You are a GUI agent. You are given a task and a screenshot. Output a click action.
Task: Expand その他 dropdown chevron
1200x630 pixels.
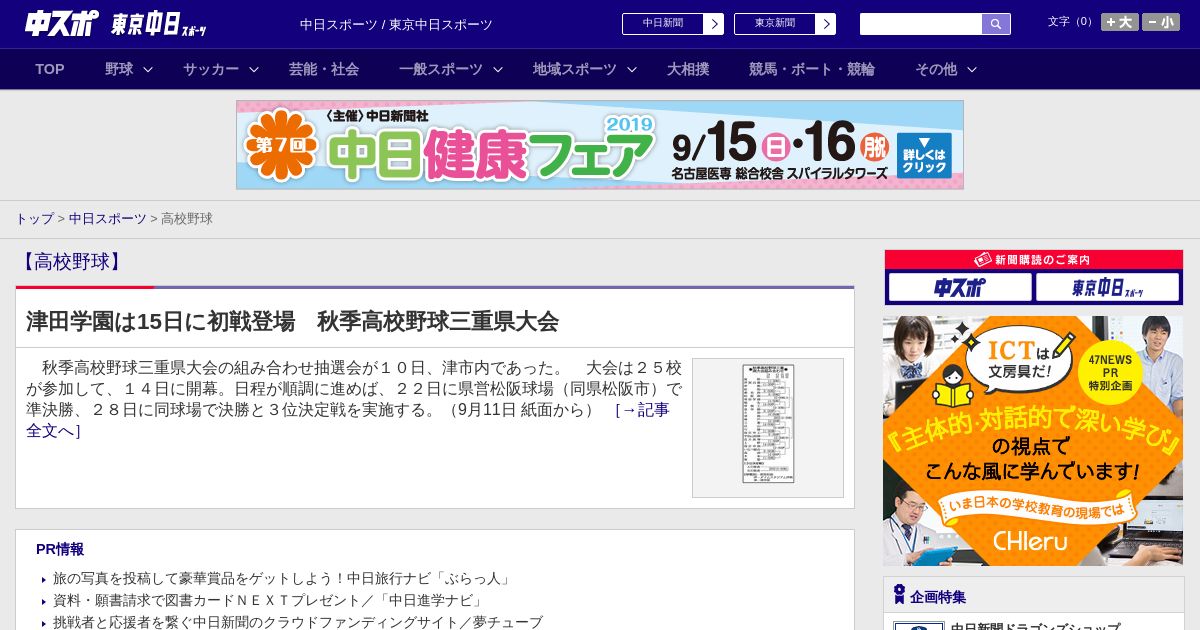point(972,69)
